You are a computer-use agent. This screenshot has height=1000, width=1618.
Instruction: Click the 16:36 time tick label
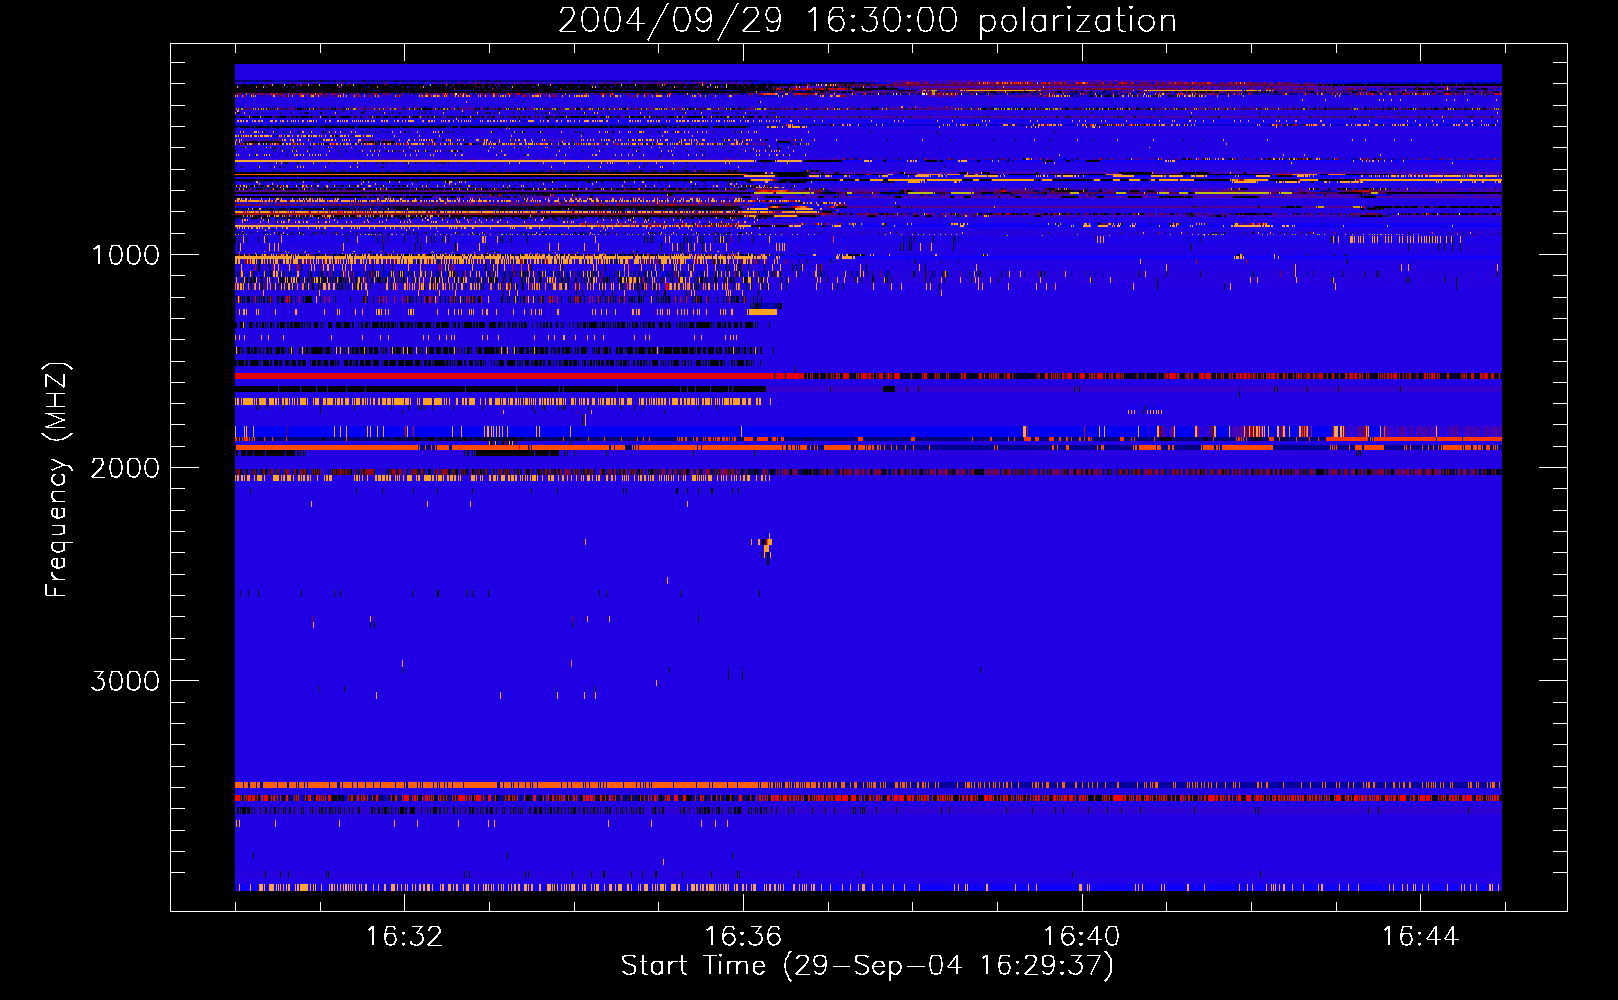(743, 937)
